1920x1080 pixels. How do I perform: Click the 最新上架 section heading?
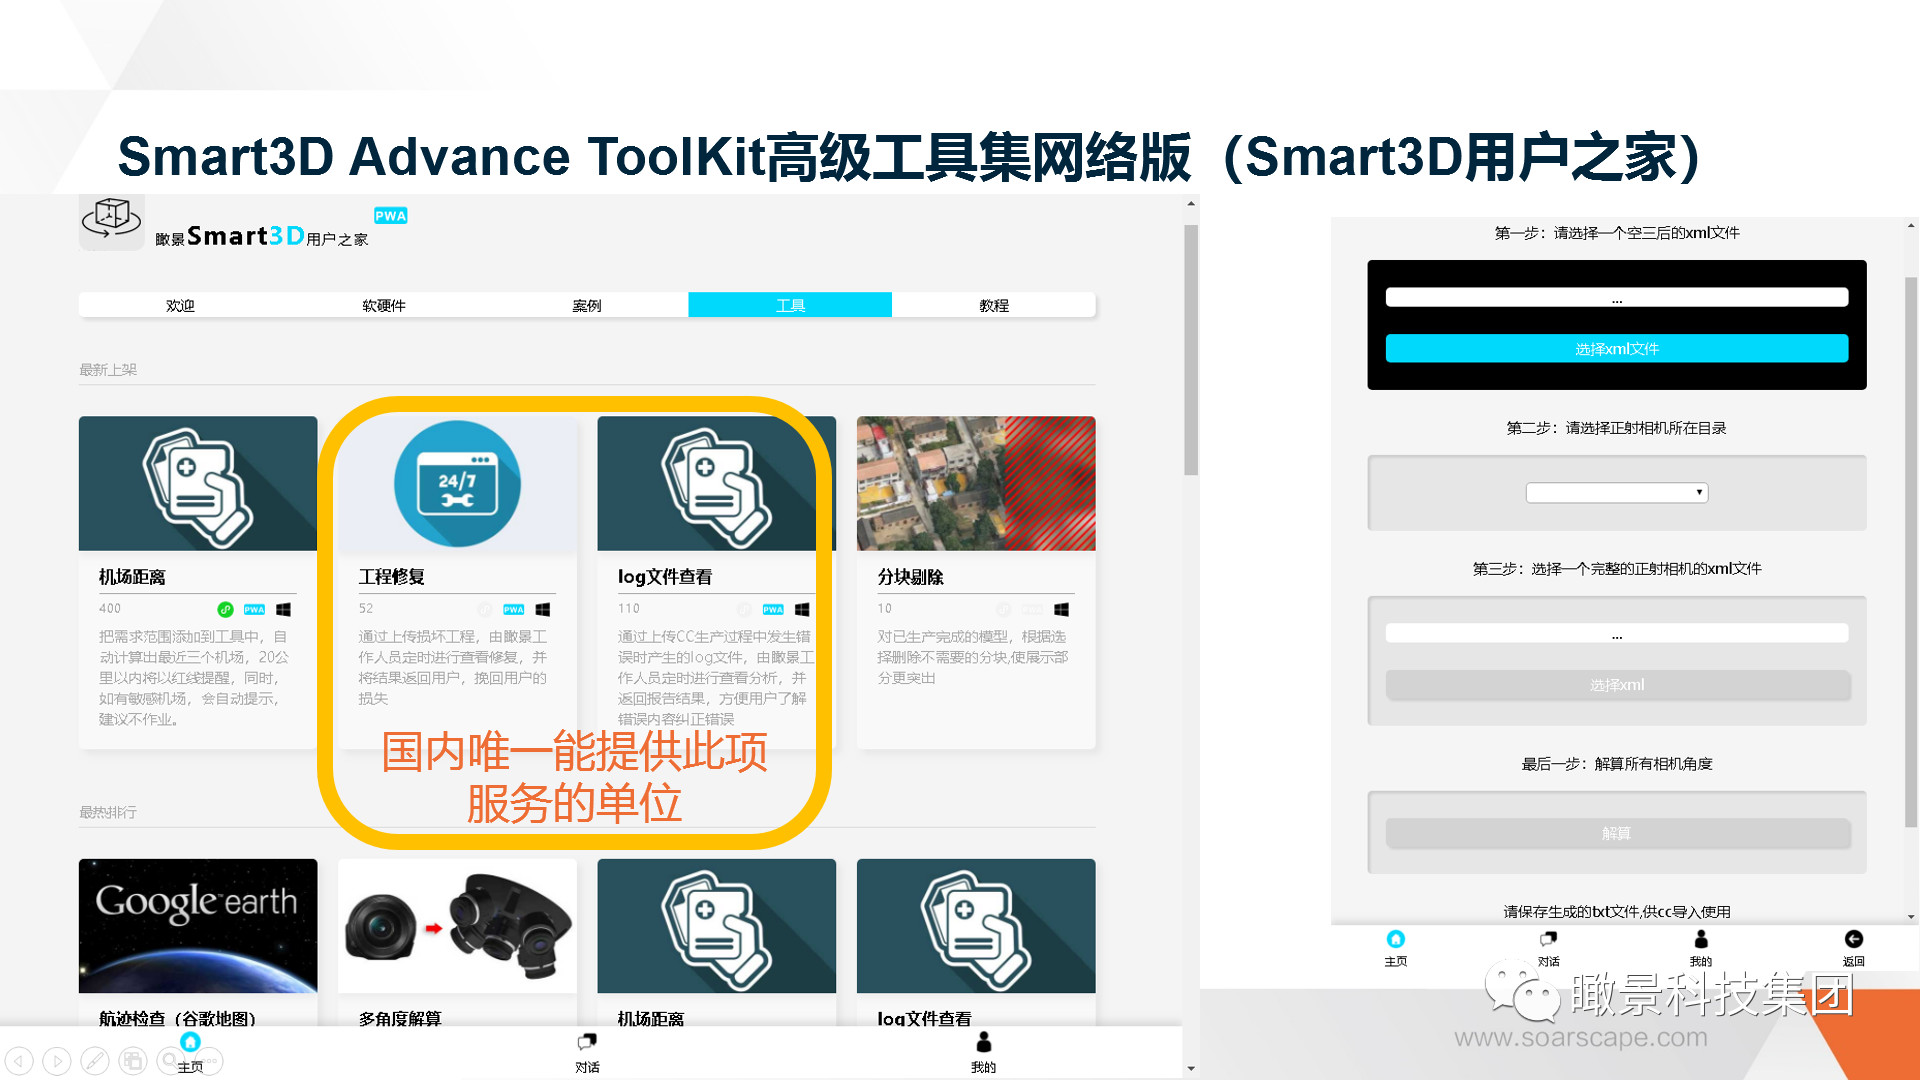108,370
